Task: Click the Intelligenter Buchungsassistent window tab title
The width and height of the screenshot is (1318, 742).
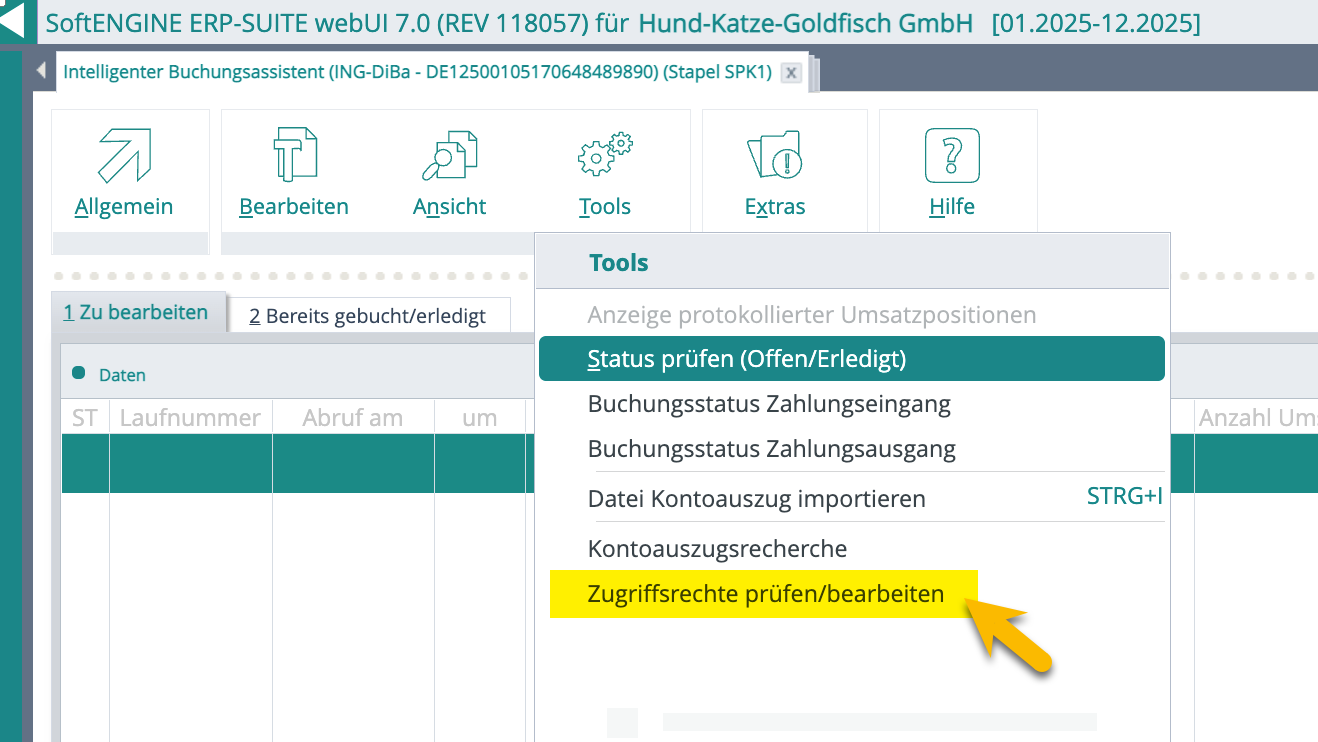Action: (x=417, y=73)
